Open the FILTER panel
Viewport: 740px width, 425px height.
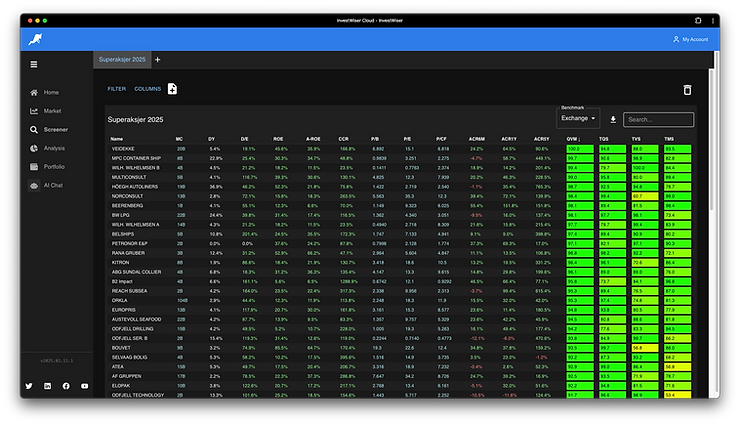117,89
